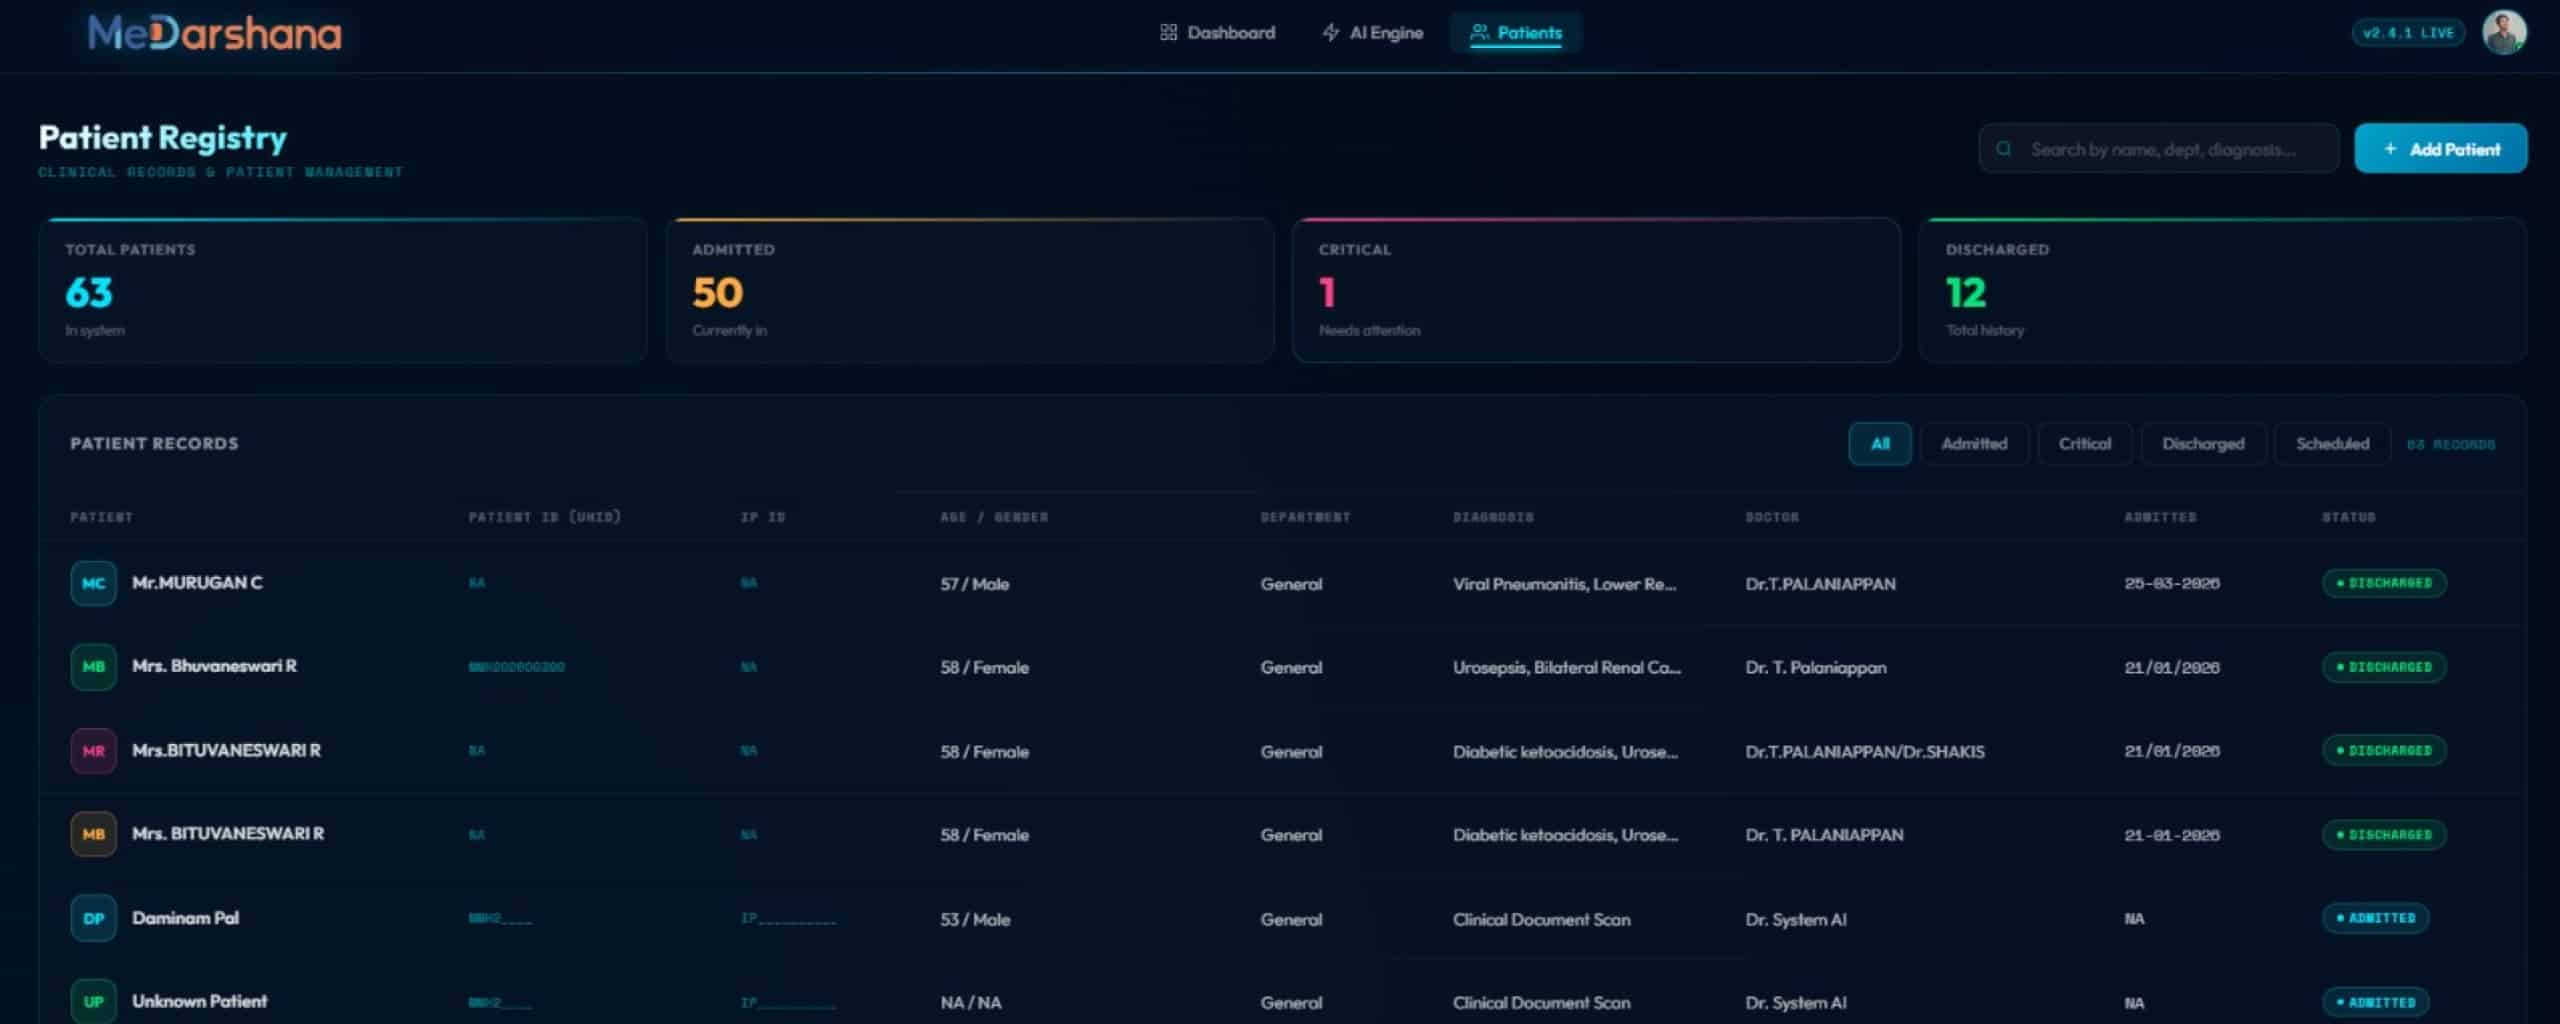
Task: Open the user profile avatar
Action: tap(2503, 33)
